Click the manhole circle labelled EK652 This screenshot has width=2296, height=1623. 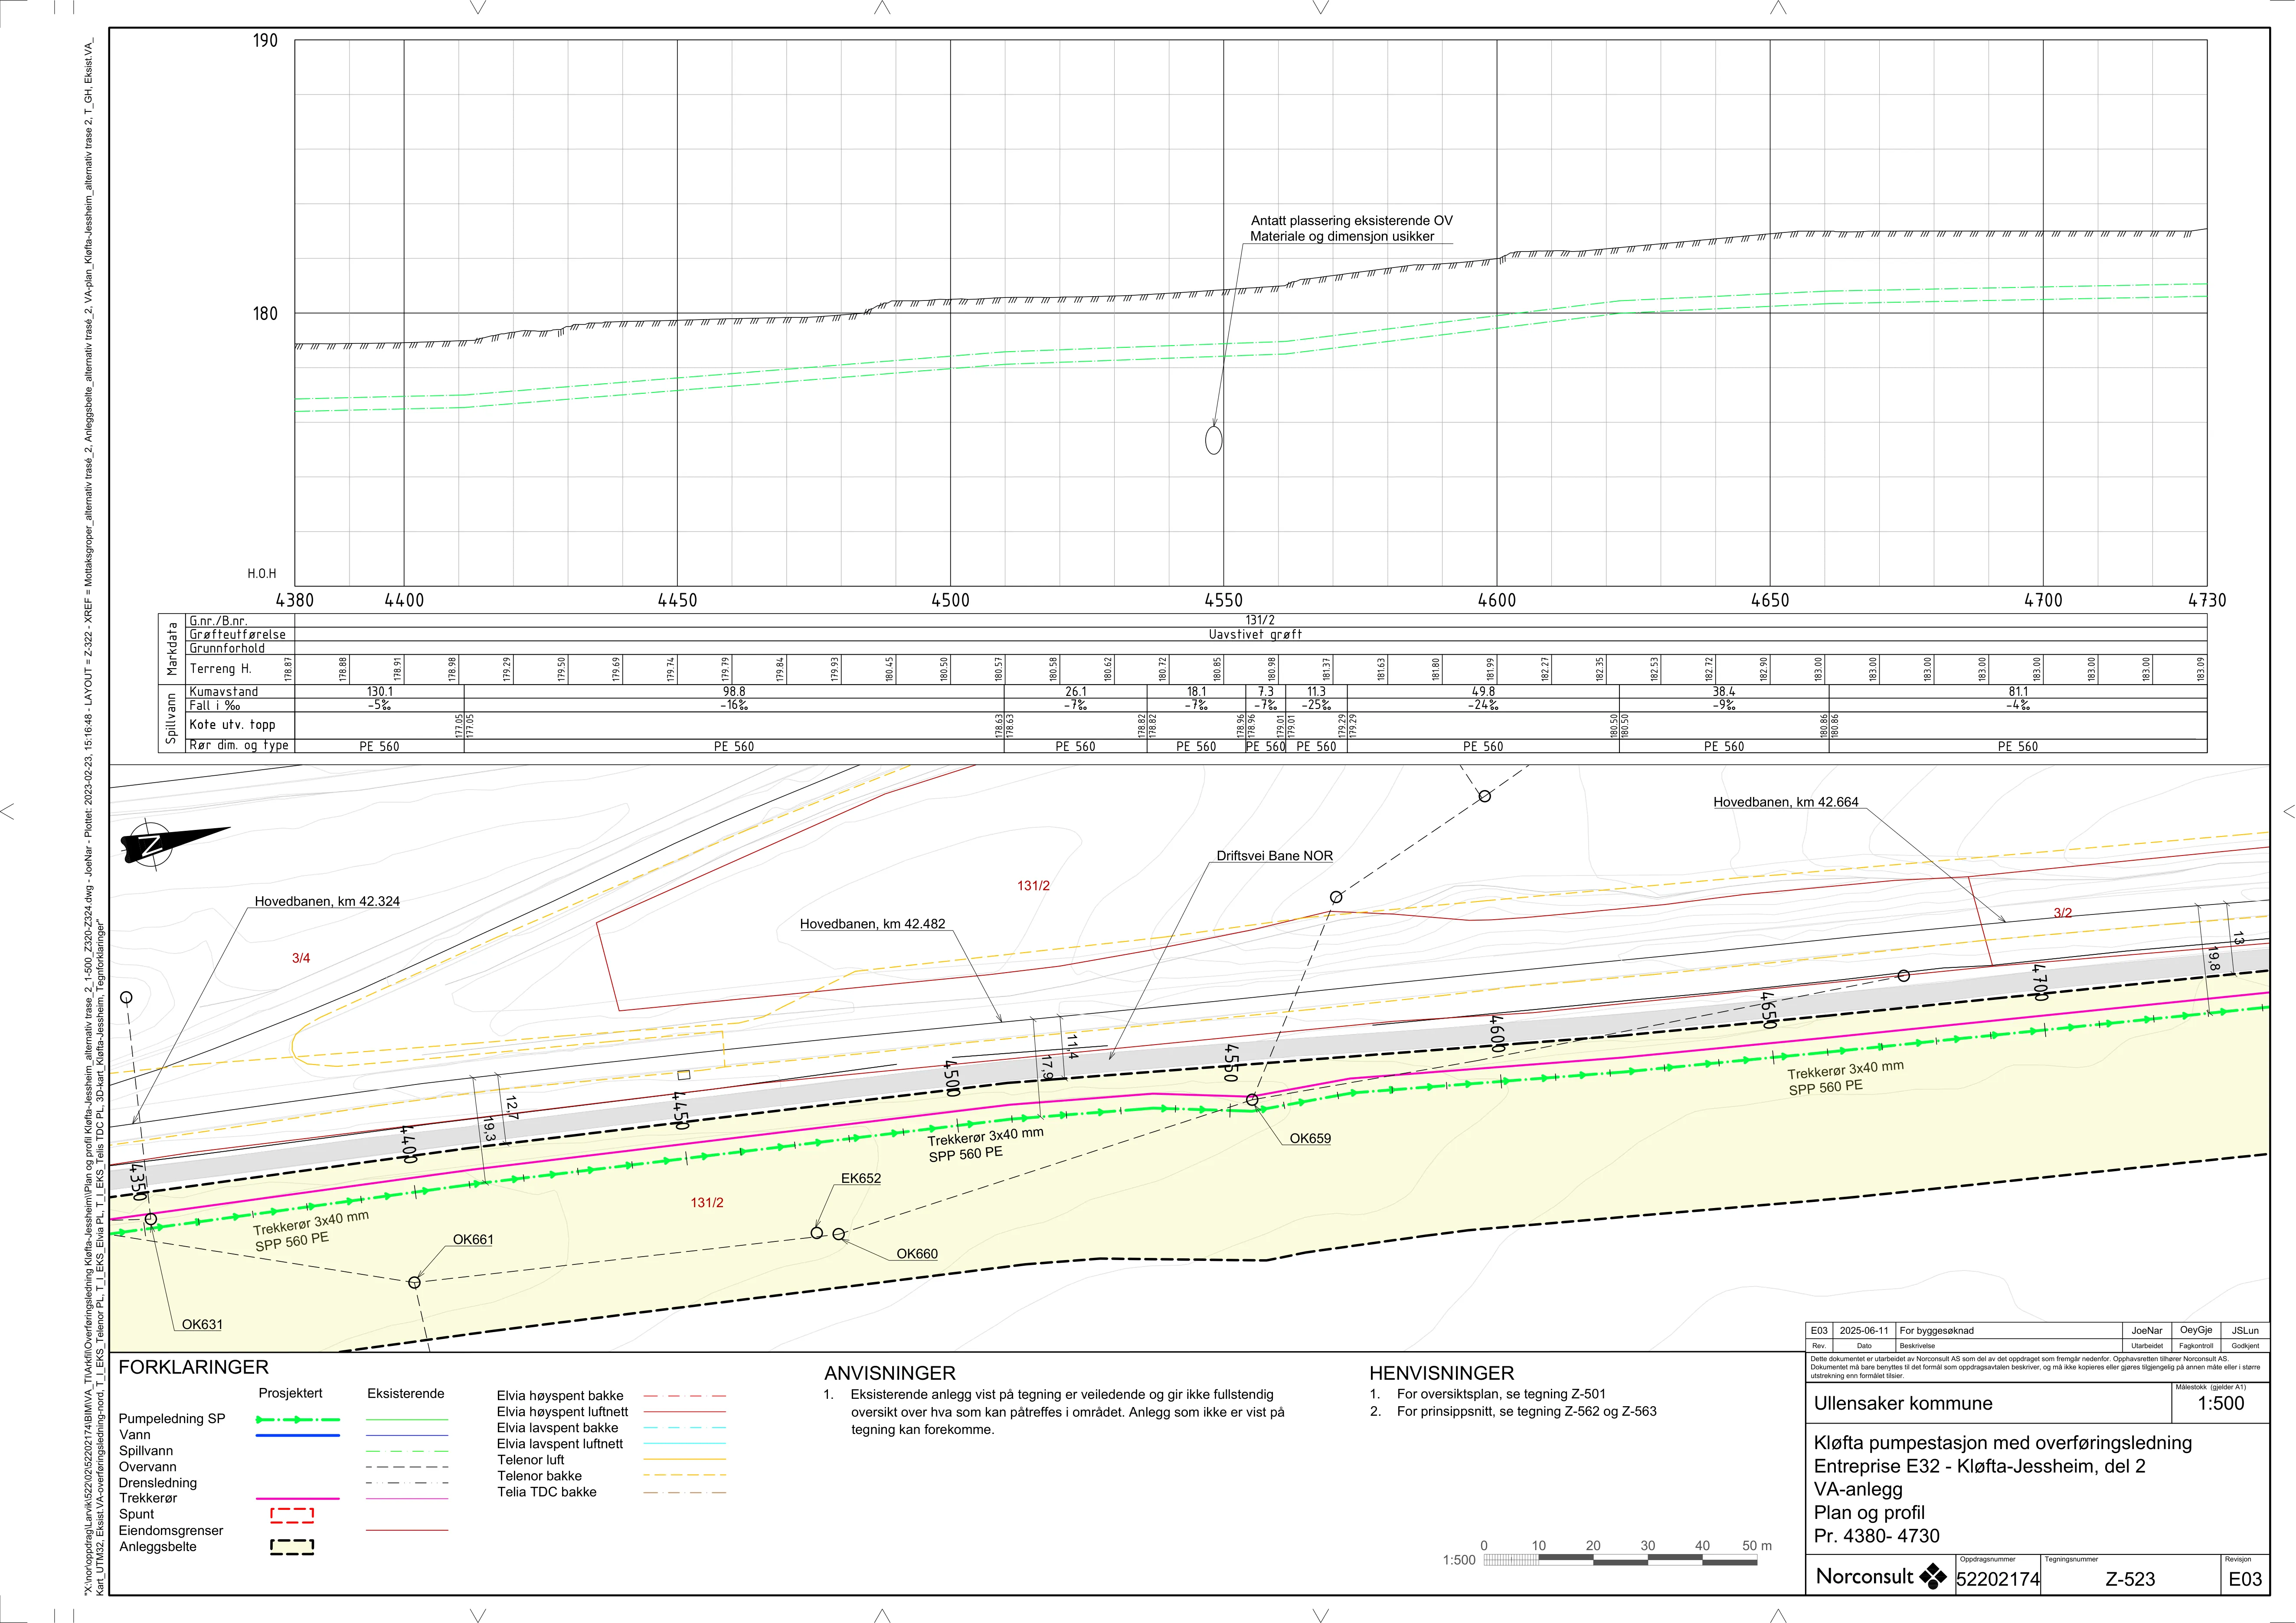[x=817, y=1233]
